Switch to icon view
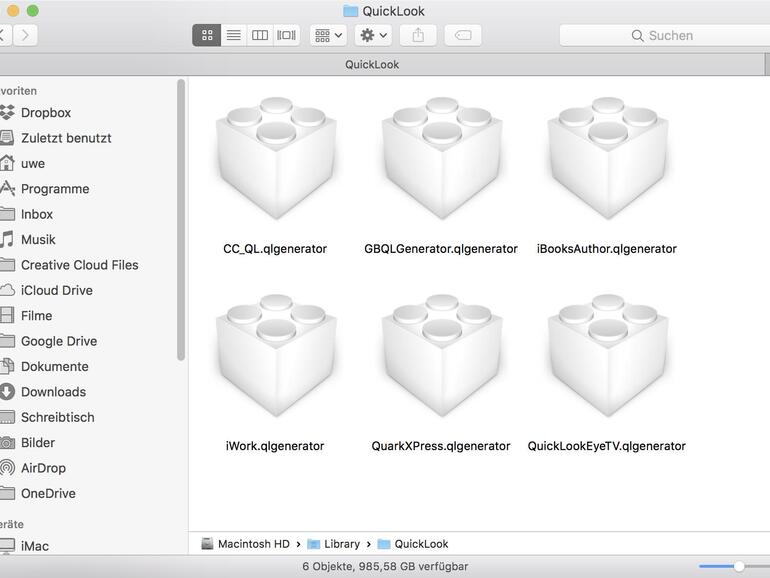Image resolution: width=770 pixels, height=578 pixels. coord(207,35)
